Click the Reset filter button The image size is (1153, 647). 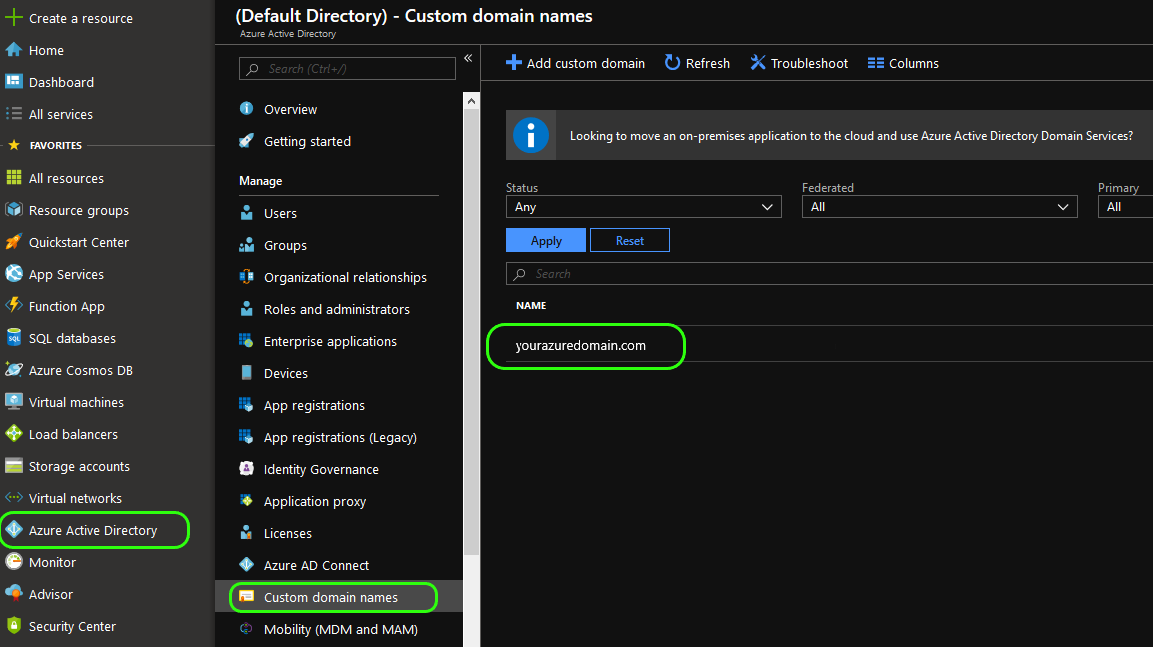point(629,240)
